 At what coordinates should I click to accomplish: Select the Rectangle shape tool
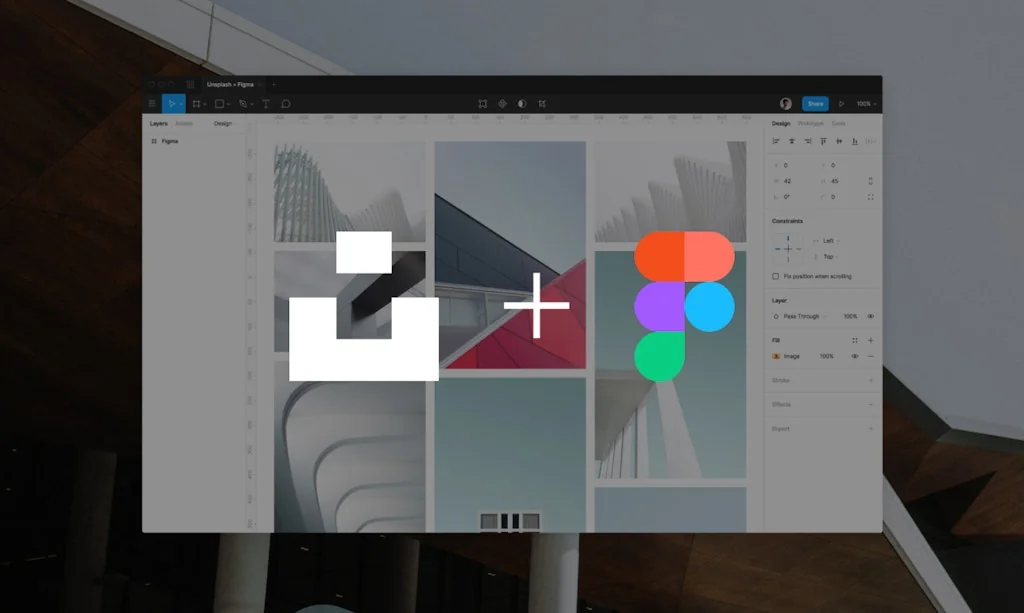[218, 103]
